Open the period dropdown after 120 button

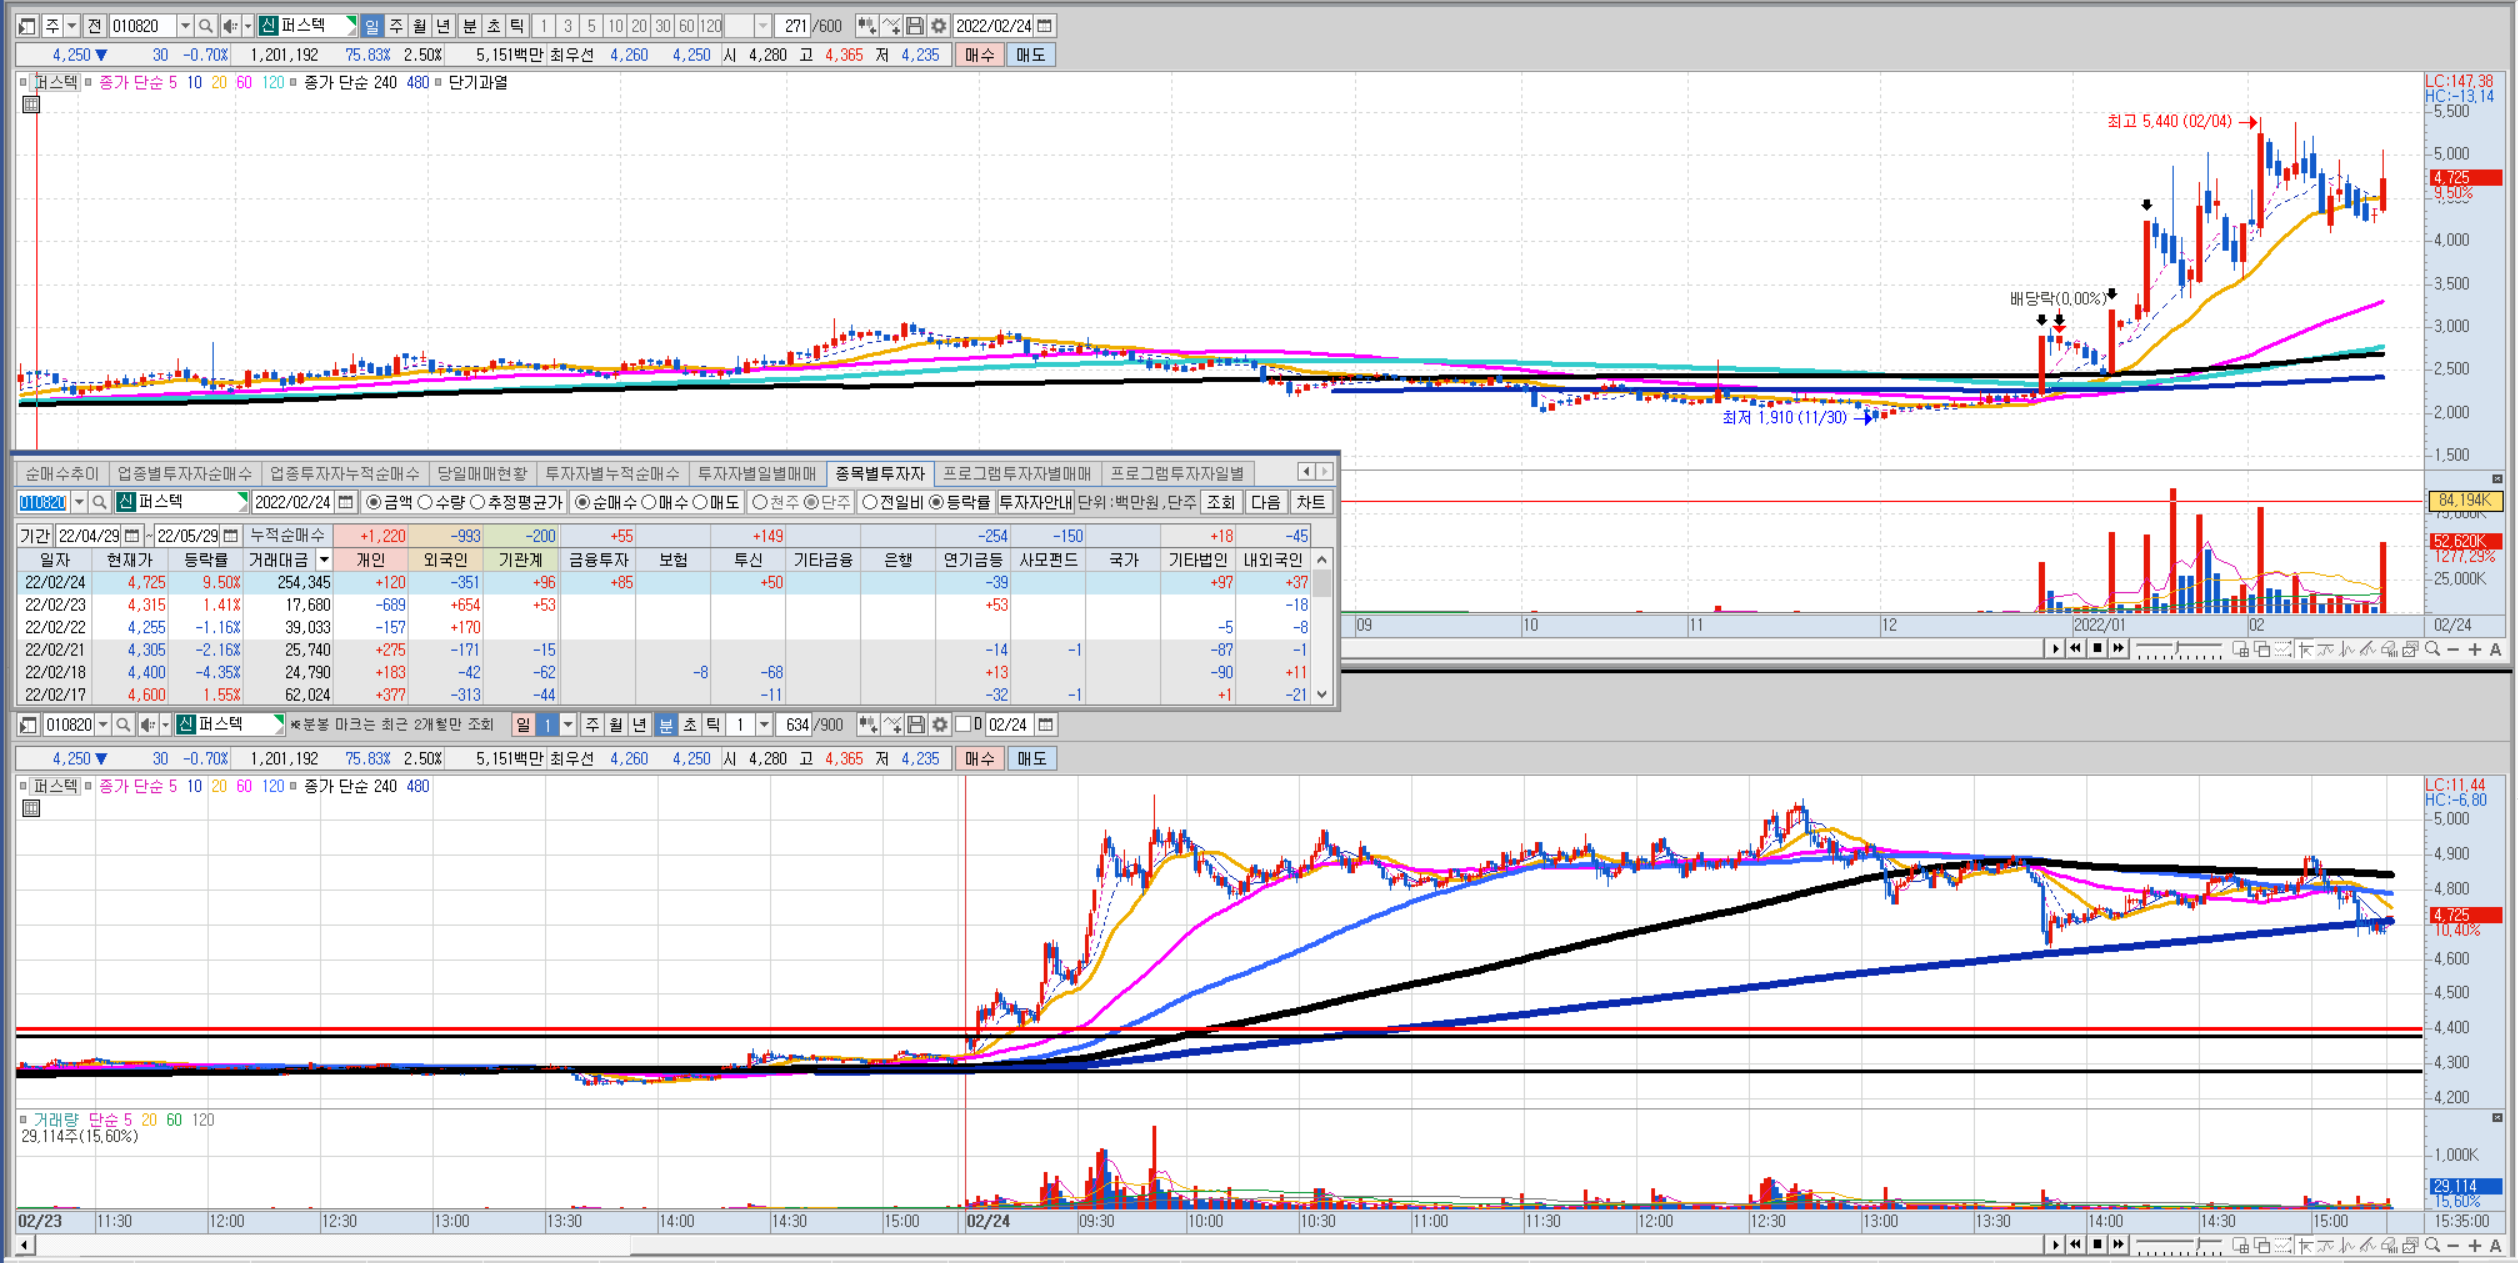click(763, 26)
